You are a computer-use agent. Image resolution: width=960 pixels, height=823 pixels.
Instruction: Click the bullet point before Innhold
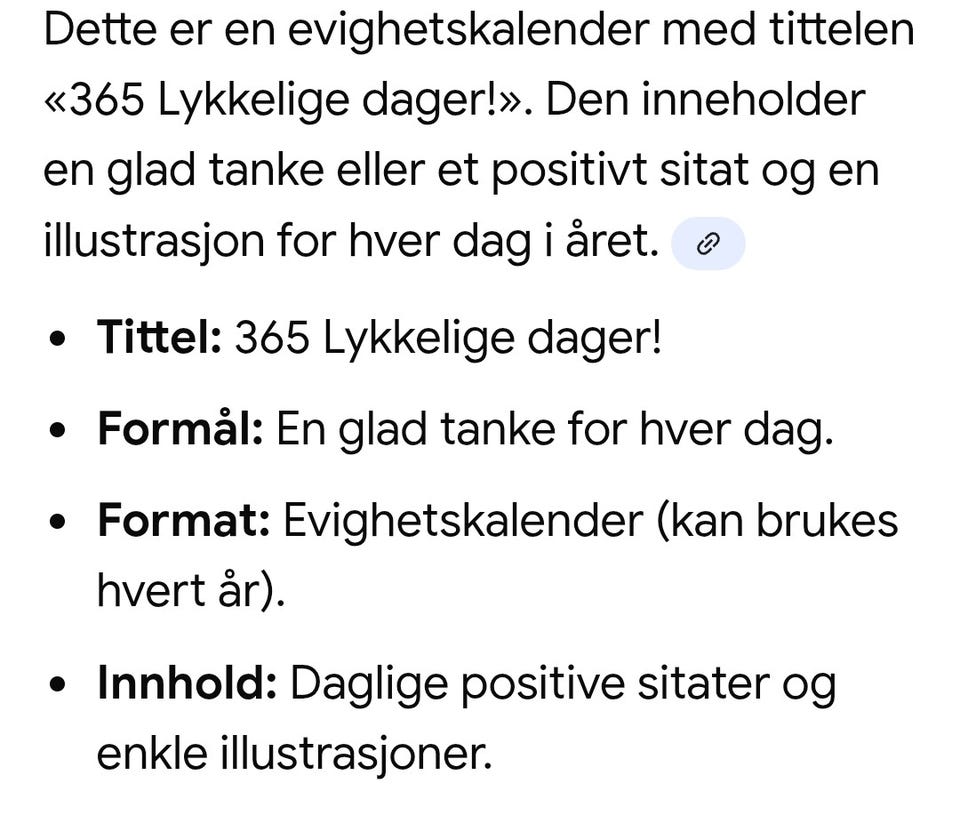58,685
